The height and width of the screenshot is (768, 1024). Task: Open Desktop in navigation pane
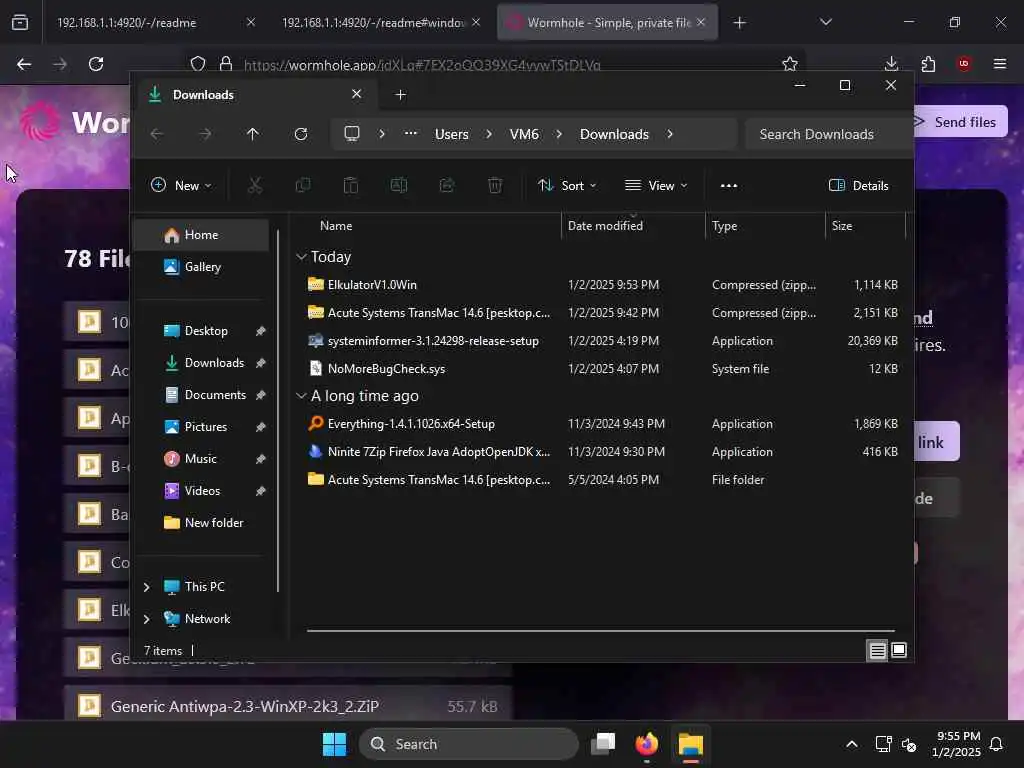click(x=206, y=331)
